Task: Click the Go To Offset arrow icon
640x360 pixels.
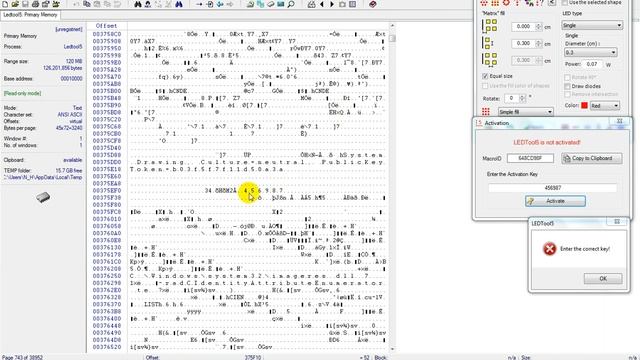Action: [x=199, y=4]
